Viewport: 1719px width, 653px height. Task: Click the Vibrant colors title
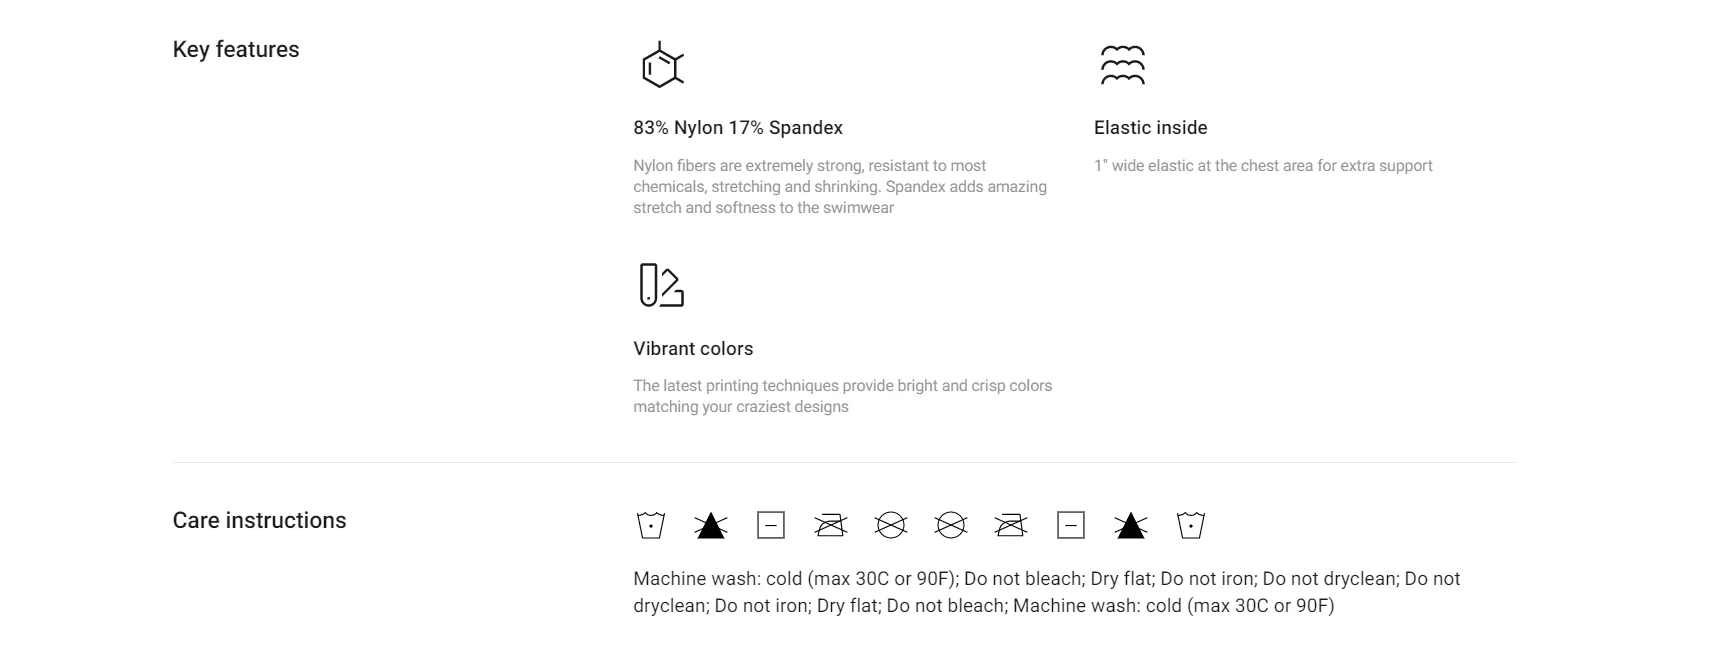693,349
